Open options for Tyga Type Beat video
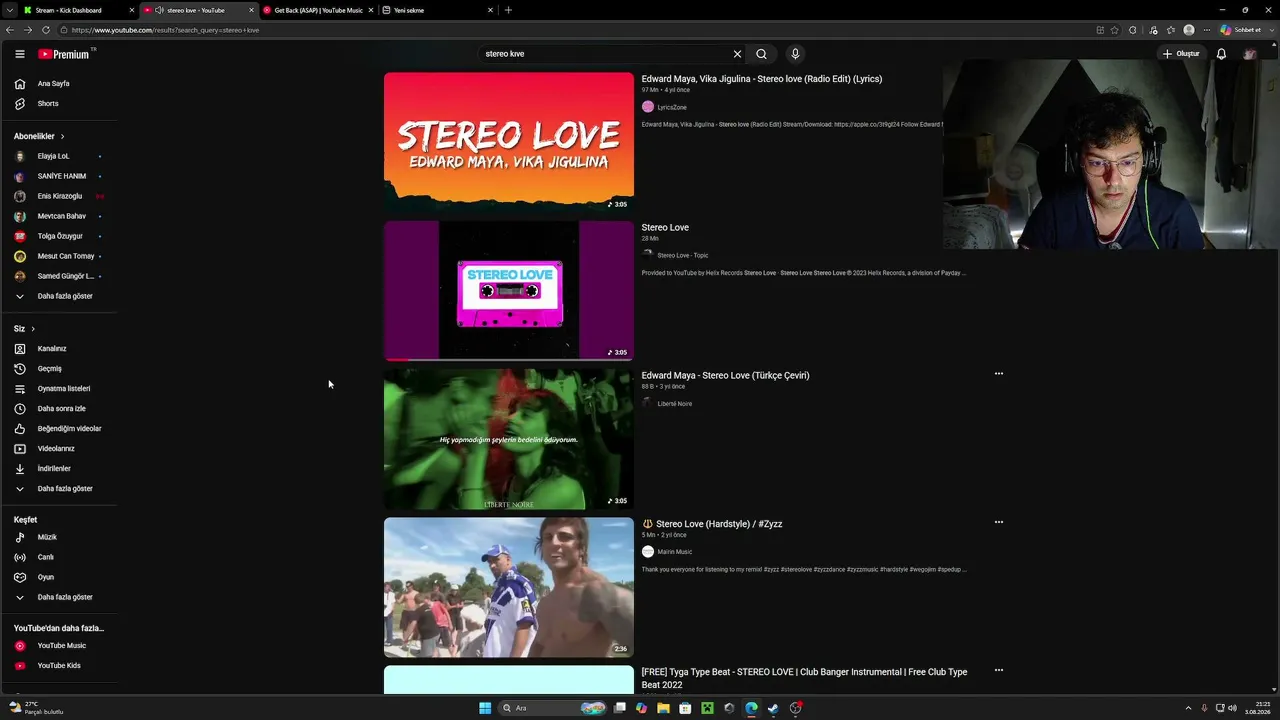The image size is (1280, 720). [x=998, y=670]
